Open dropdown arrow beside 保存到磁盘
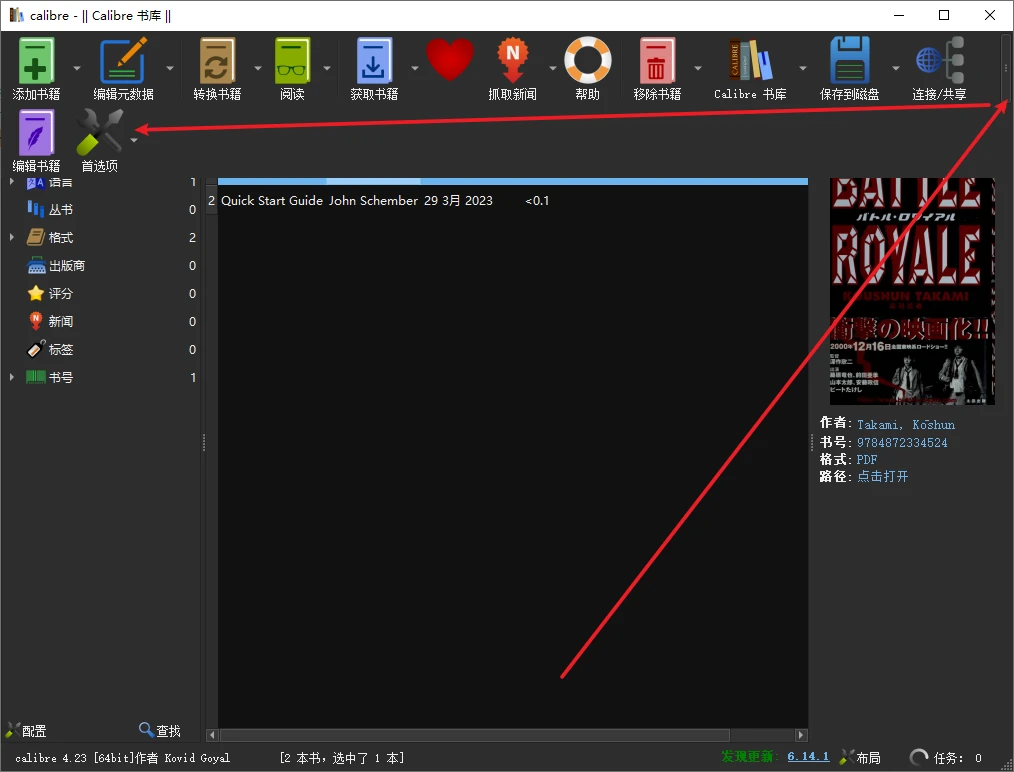This screenshot has width=1014, height=772. click(x=896, y=68)
